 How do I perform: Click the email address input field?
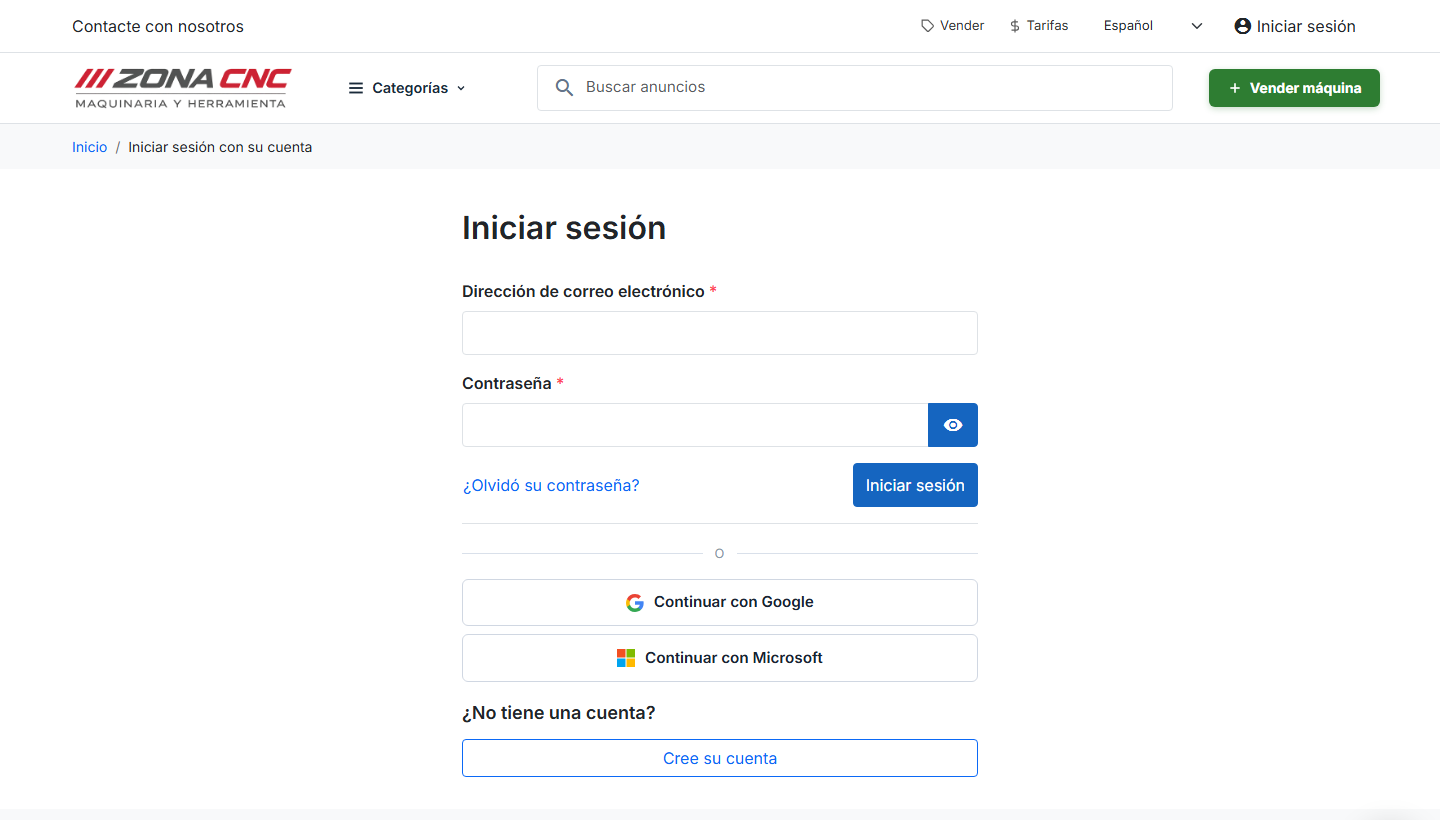(x=720, y=333)
